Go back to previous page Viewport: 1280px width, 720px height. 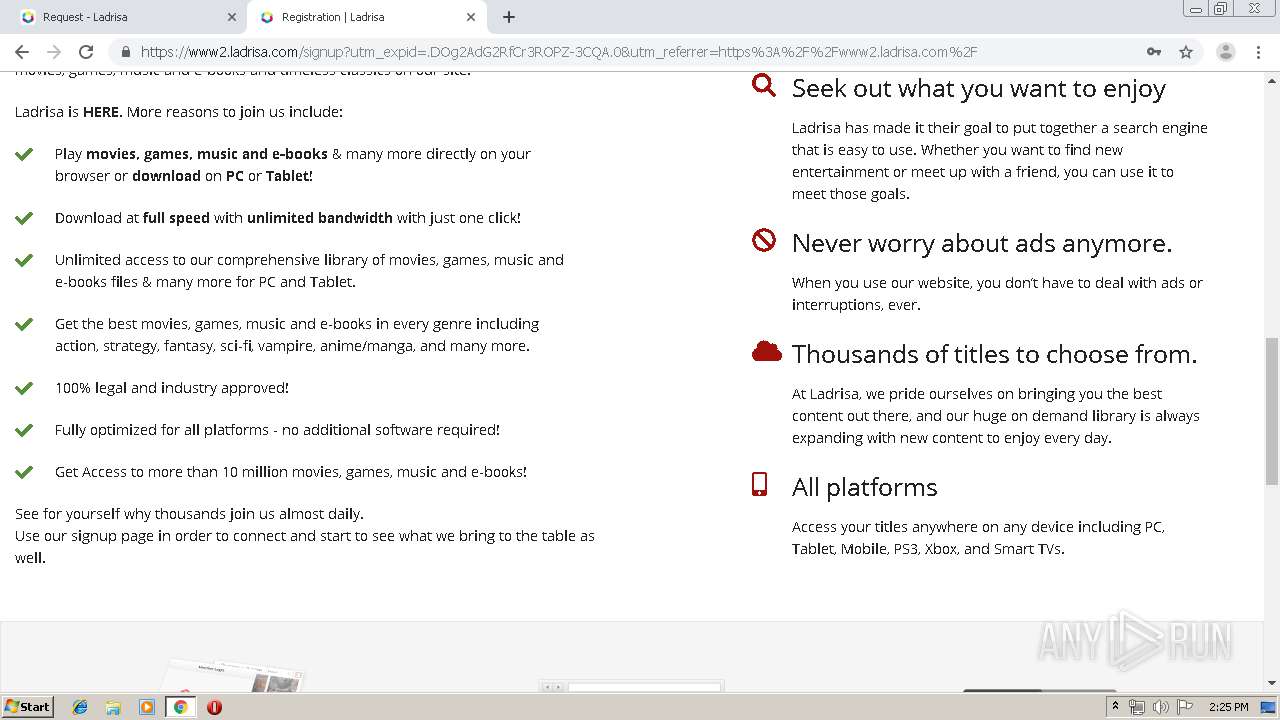(22, 52)
